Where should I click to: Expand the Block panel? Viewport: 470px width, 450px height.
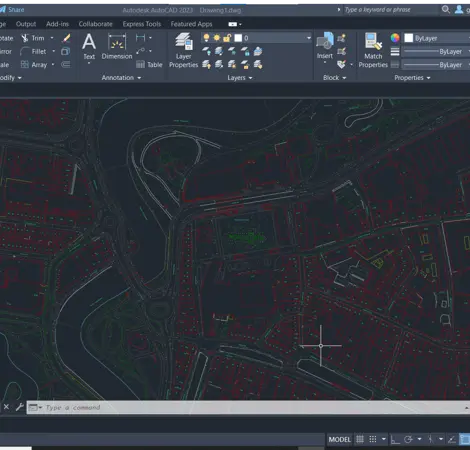coord(335,78)
